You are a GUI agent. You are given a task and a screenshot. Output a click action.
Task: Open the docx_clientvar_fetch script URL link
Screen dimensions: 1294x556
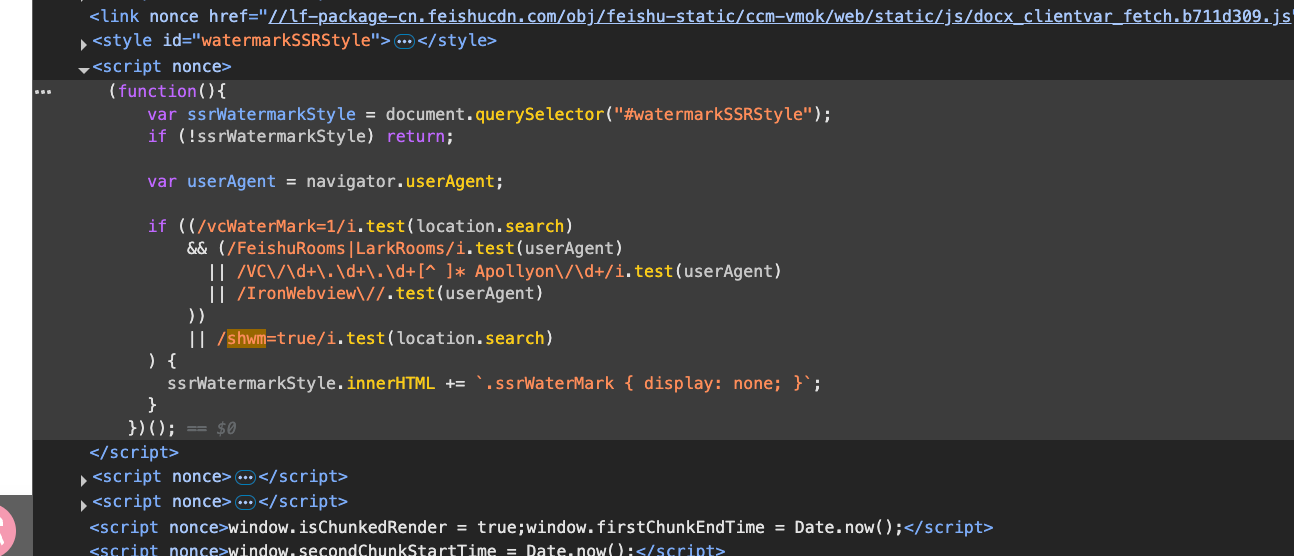tap(778, 16)
